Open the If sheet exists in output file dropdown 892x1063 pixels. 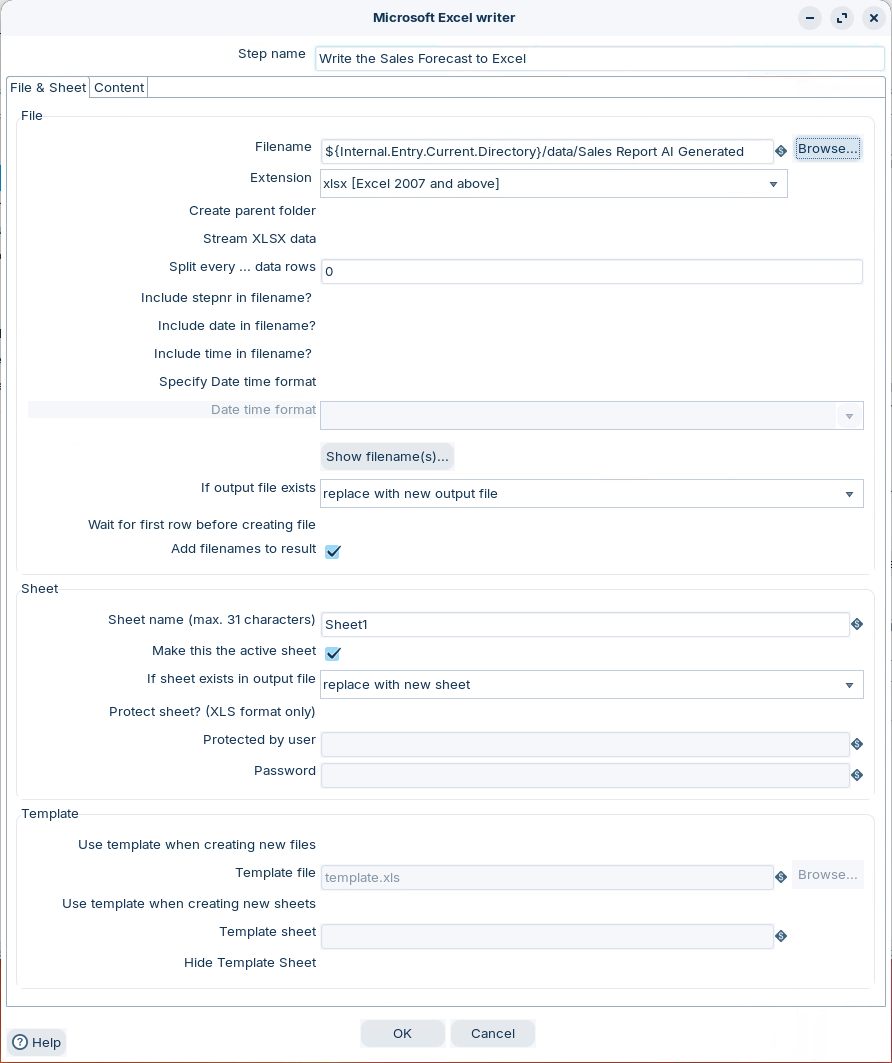point(849,685)
